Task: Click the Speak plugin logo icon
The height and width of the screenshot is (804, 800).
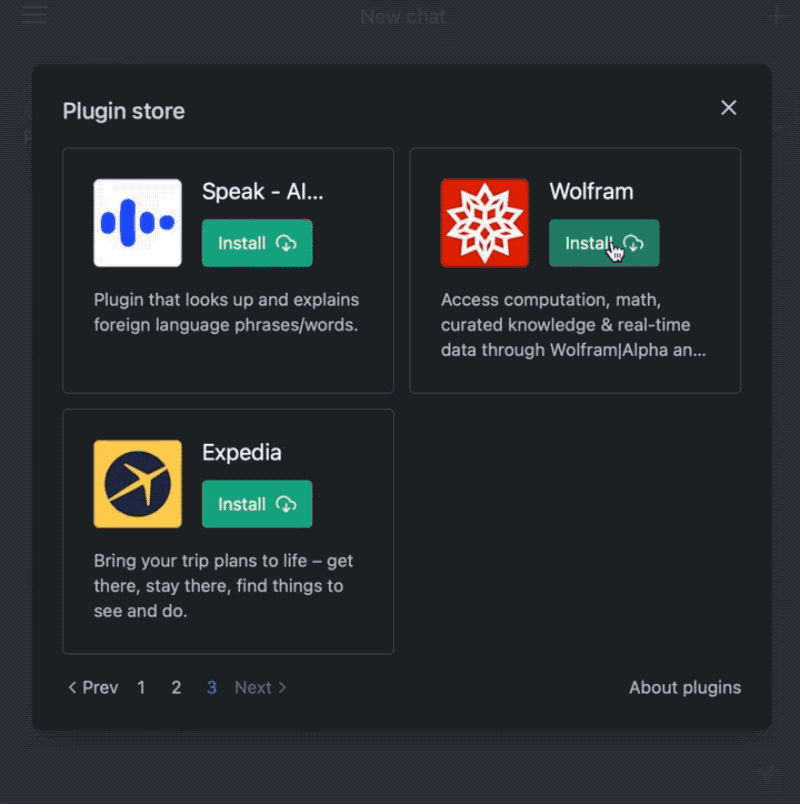Action: (138, 223)
